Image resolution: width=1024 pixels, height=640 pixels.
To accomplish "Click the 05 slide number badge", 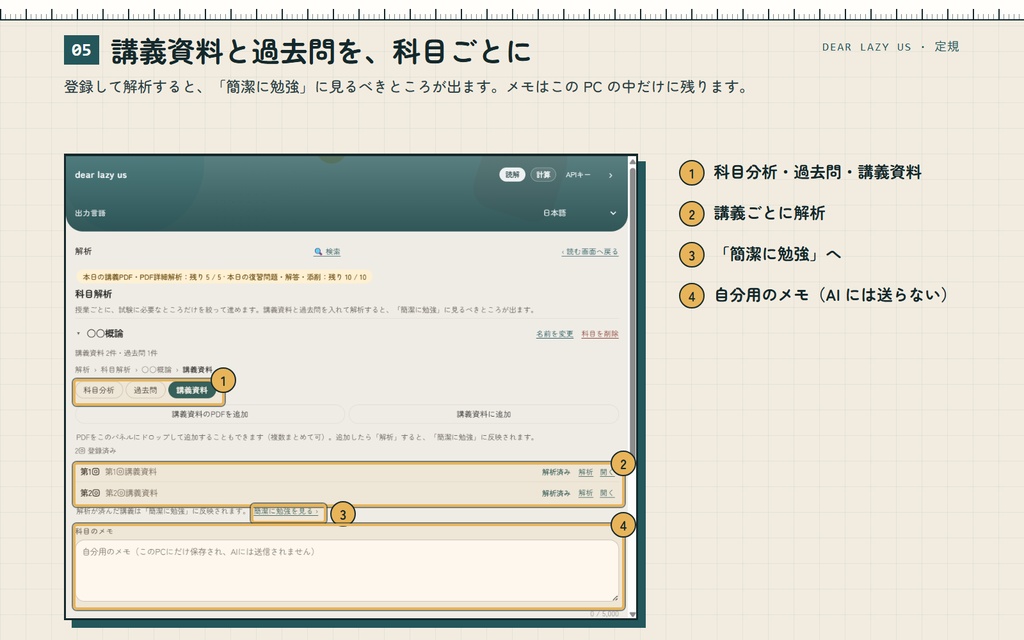I will (82, 50).
